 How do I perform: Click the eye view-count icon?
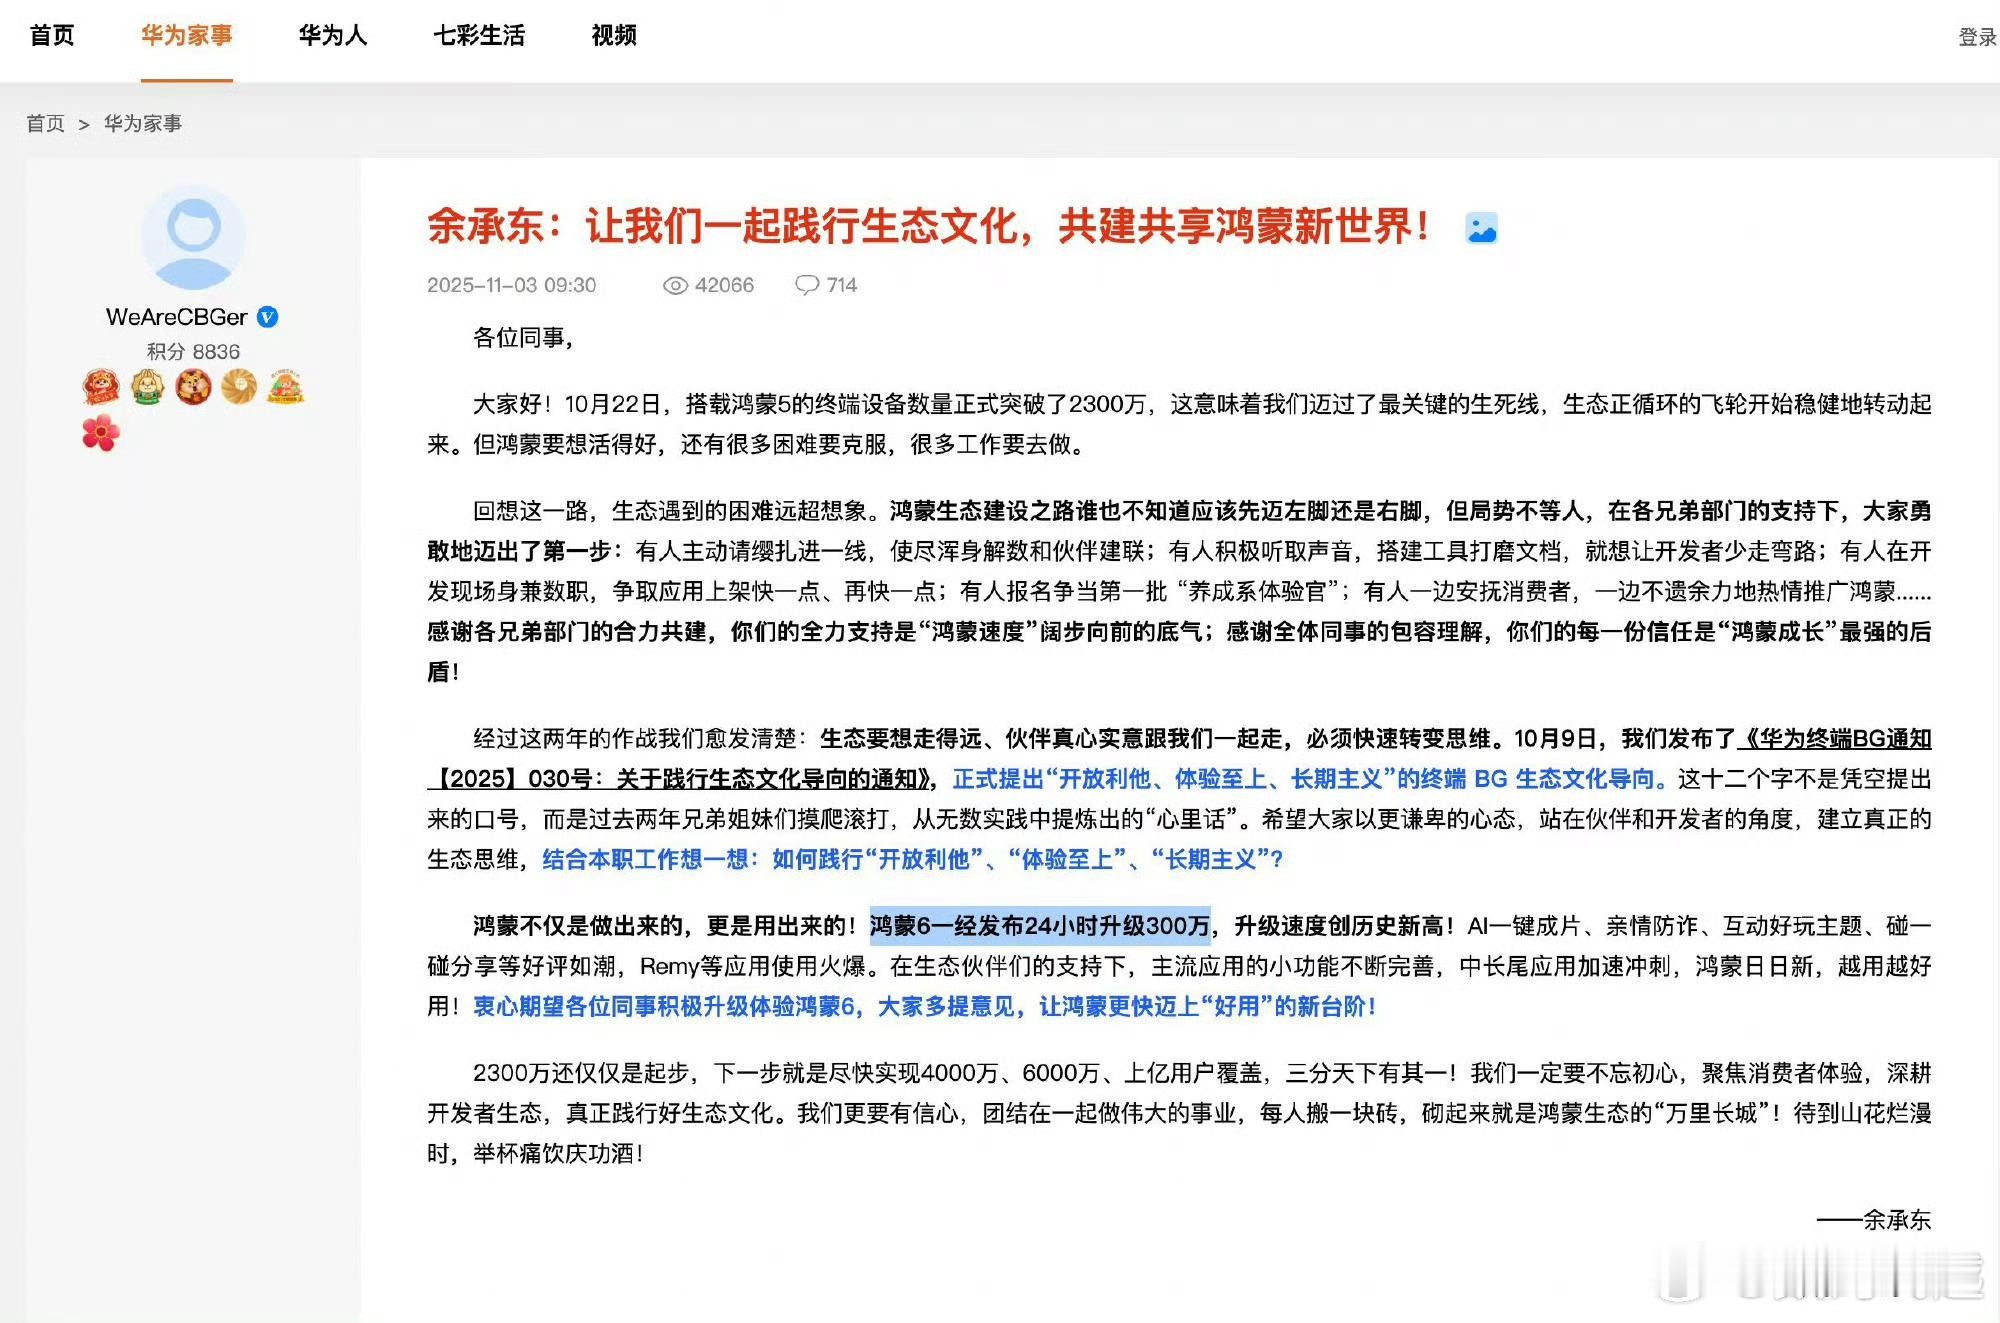[x=675, y=286]
